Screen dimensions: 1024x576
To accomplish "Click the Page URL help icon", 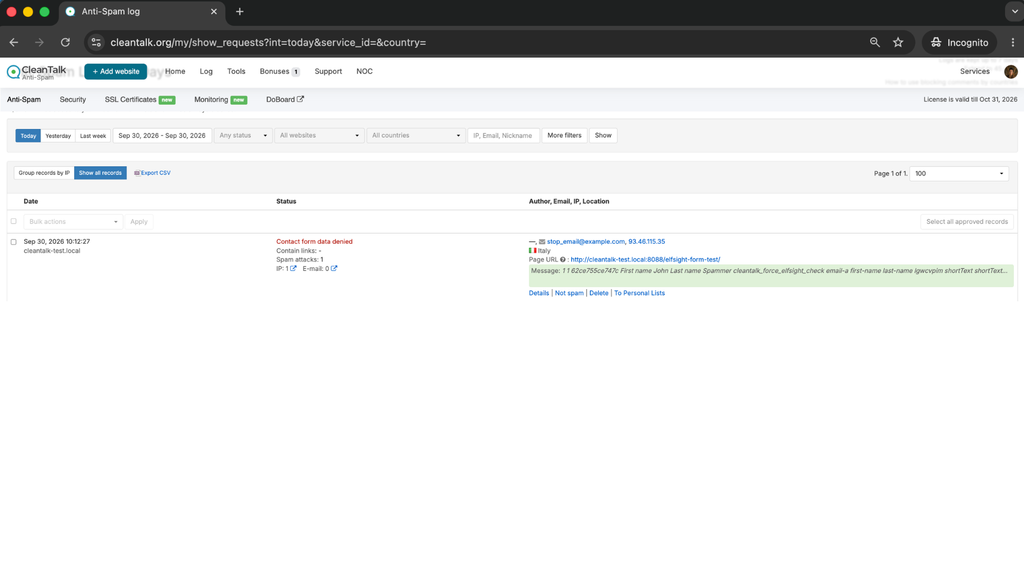I will pyautogui.click(x=563, y=260).
